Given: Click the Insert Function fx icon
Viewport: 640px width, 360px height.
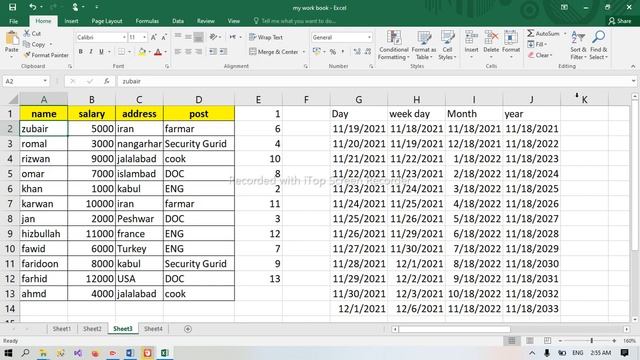Looking at the screenshot, I should (107, 81).
